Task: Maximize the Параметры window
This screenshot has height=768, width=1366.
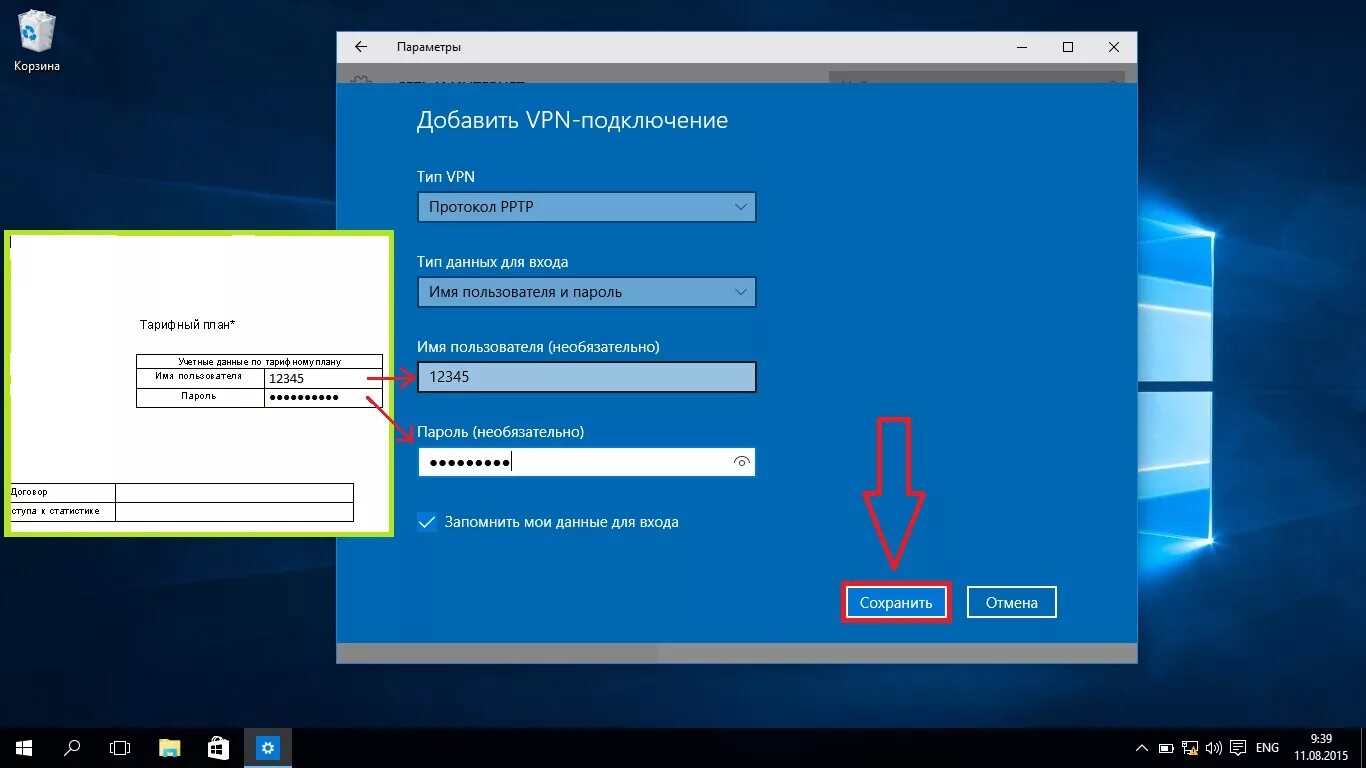Action: click(1068, 47)
